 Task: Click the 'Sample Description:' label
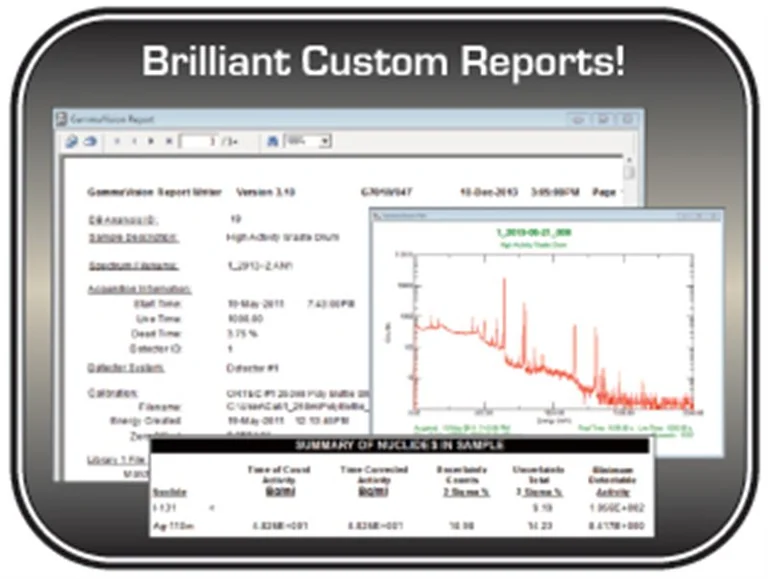coord(133,238)
